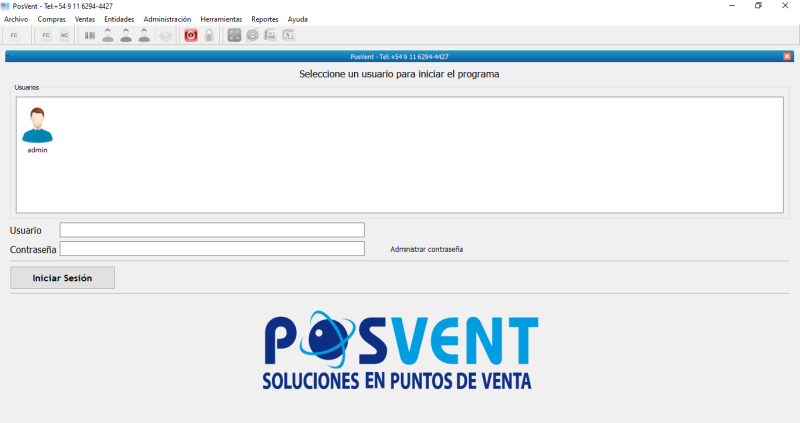Open the Herramientas menu
Image resolution: width=800 pixels, height=423 pixels.
[x=221, y=19]
